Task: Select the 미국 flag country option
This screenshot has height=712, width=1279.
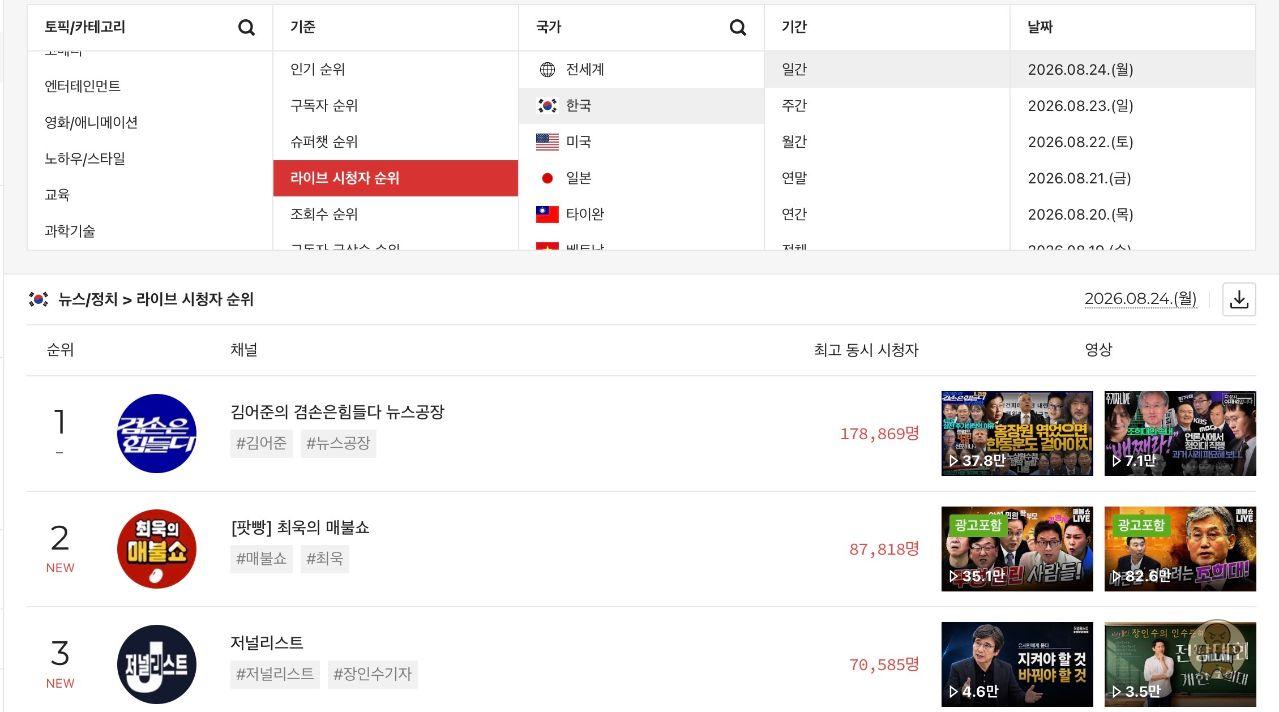Action: (x=641, y=142)
